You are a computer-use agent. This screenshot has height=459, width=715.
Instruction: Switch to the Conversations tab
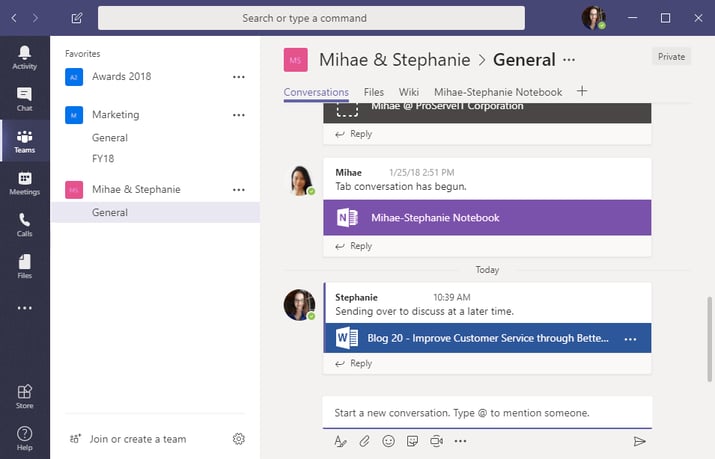(x=316, y=92)
